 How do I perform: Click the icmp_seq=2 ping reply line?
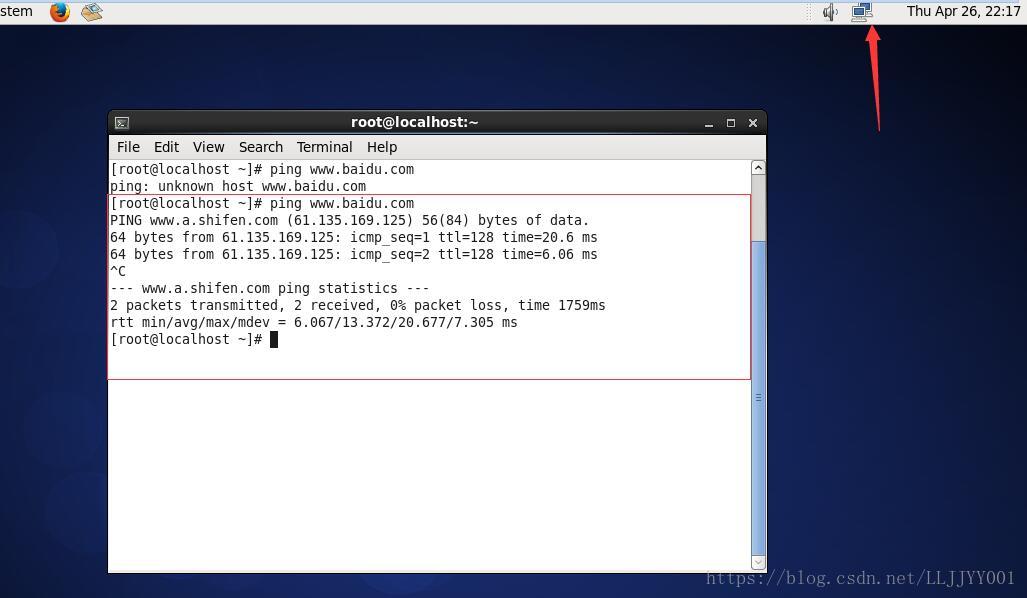354,255
